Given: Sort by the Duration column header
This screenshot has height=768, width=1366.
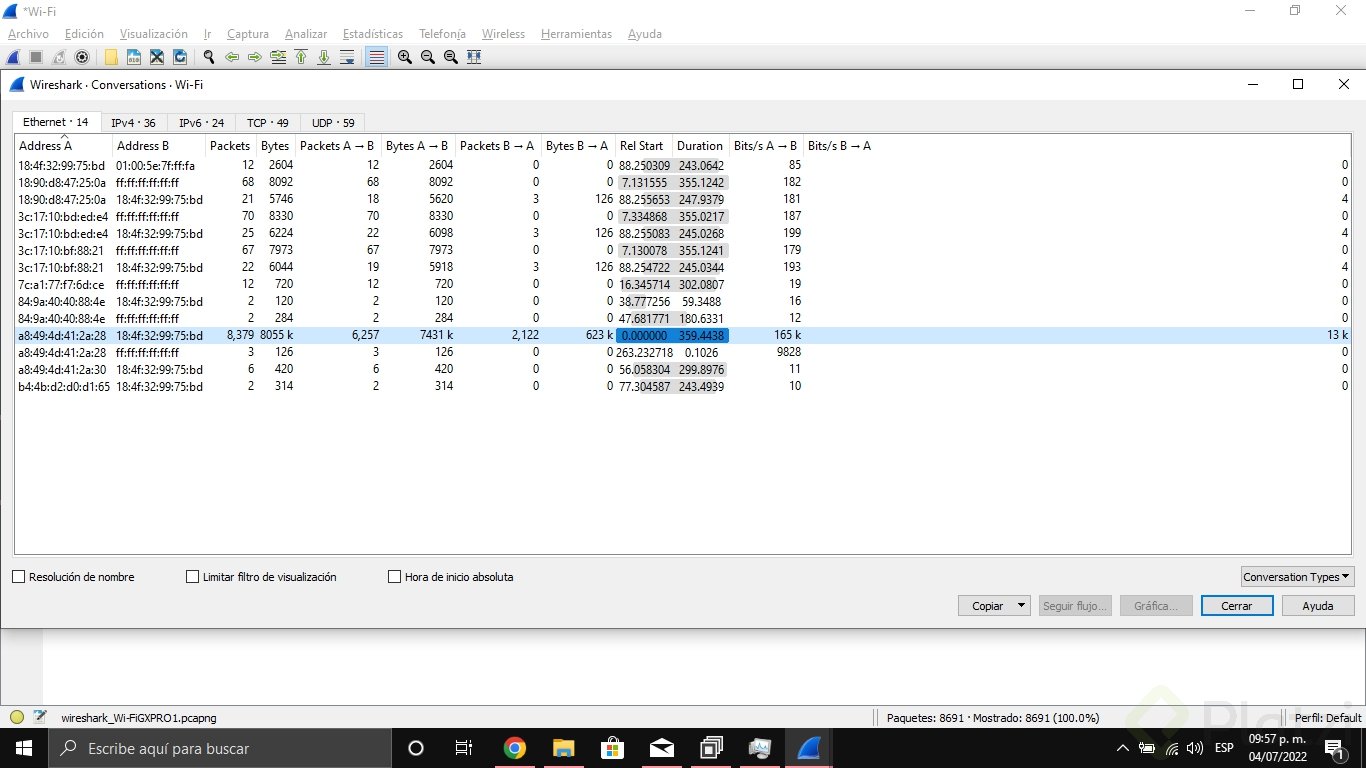Looking at the screenshot, I should click(x=700, y=146).
